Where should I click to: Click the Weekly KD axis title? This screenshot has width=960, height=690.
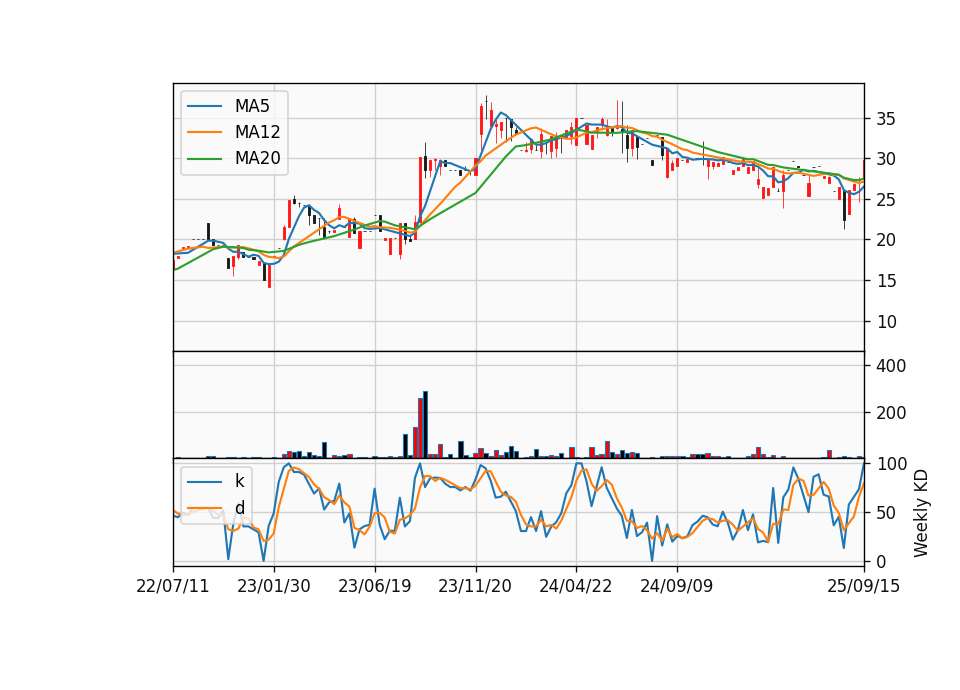pyautogui.click(x=921, y=513)
